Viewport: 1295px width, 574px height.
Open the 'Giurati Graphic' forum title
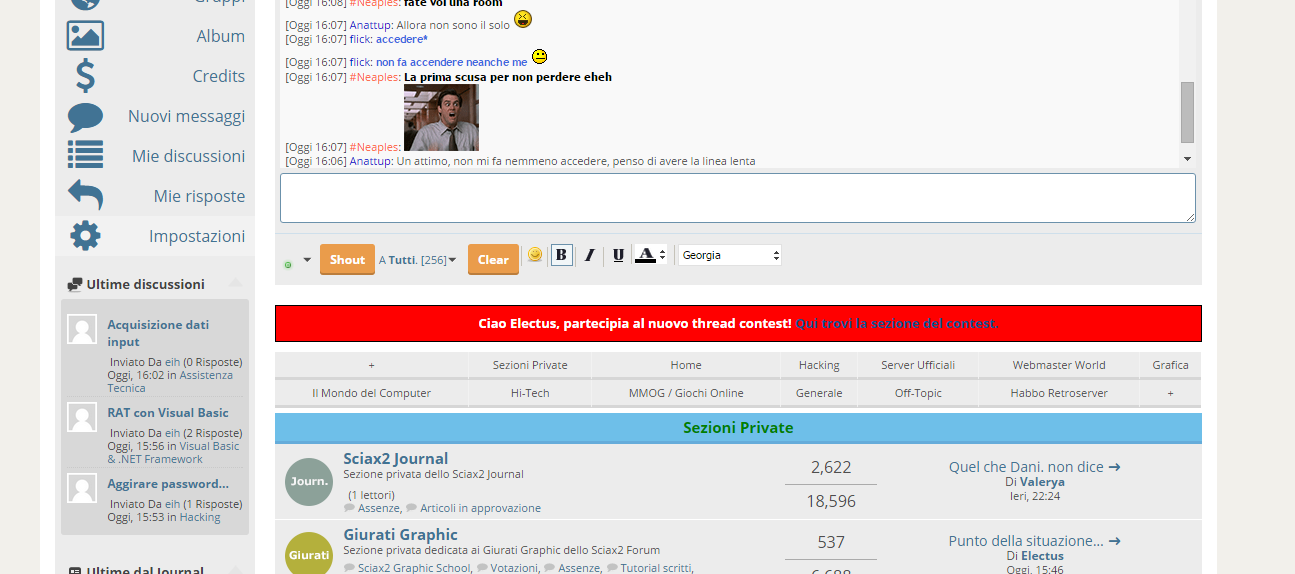400,535
